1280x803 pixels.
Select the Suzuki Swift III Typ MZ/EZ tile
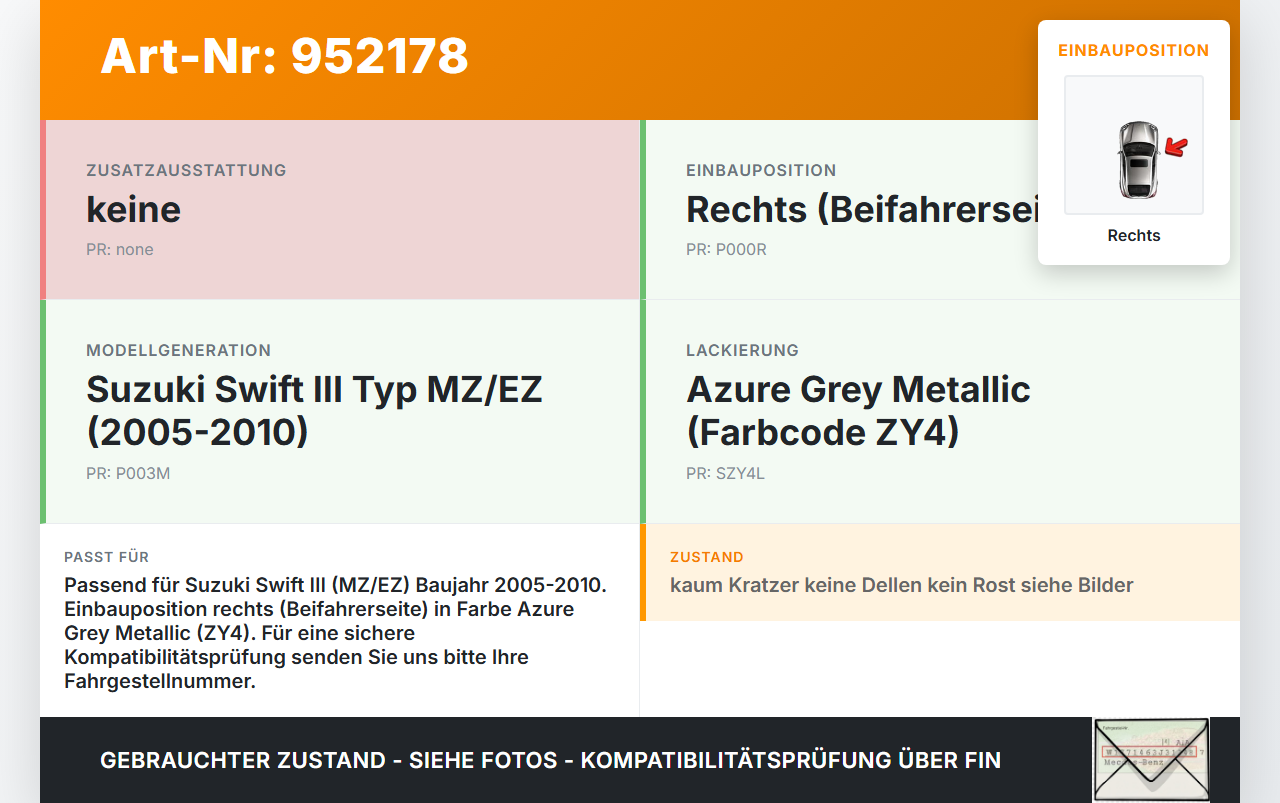pyautogui.click(x=340, y=412)
